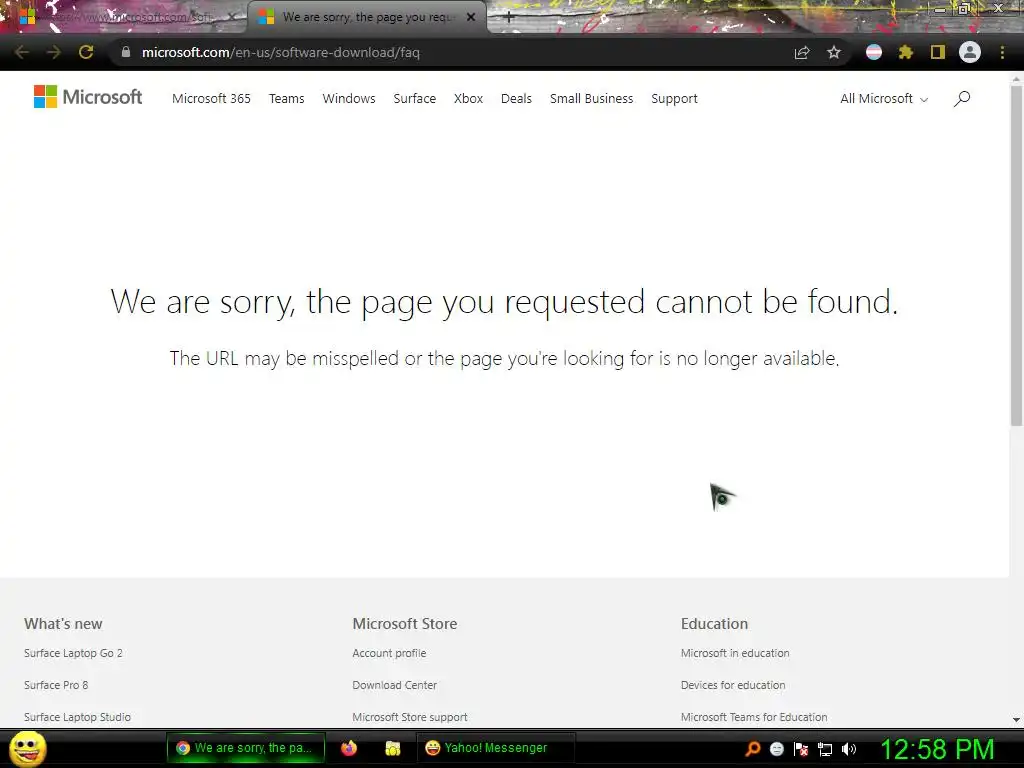The width and height of the screenshot is (1024, 768).
Task: Click the Surface Pro 8 link
Action: click(x=56, y=685)
